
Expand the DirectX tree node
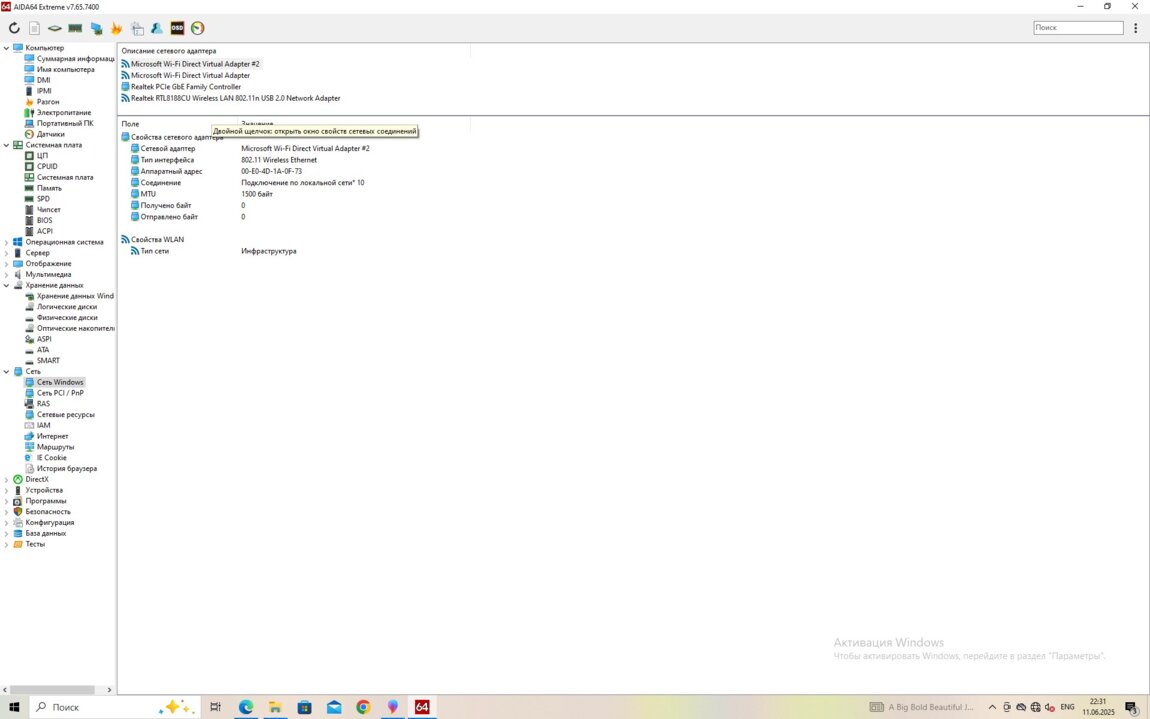coord(7,480)
